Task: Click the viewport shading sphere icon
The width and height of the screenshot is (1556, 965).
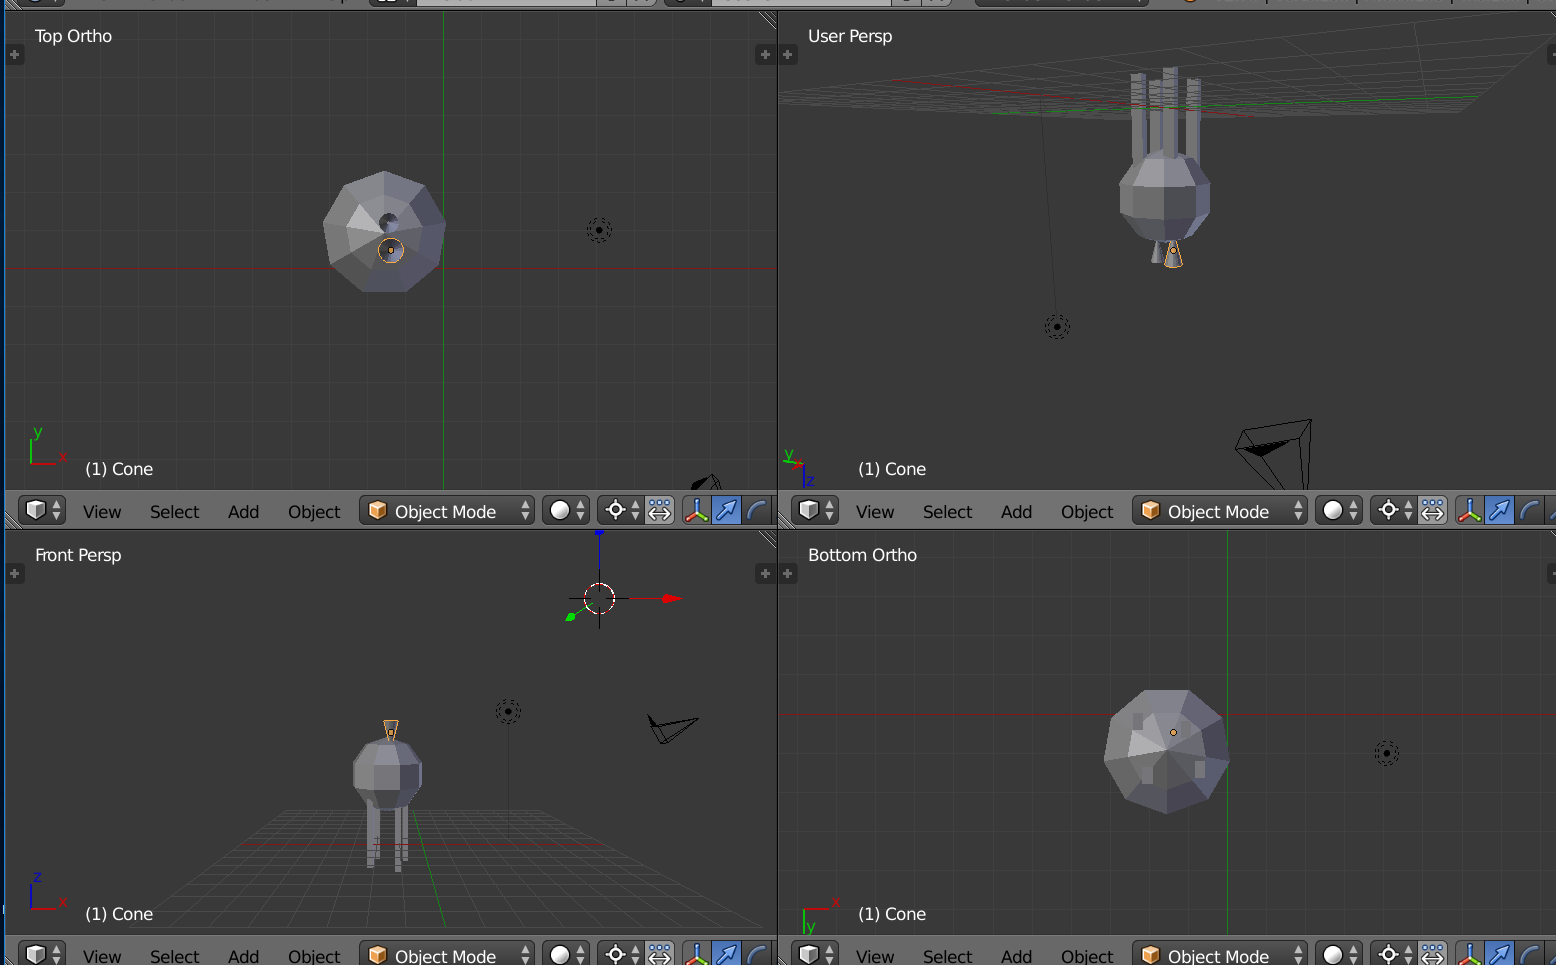Action: click(x=560, y=510)
